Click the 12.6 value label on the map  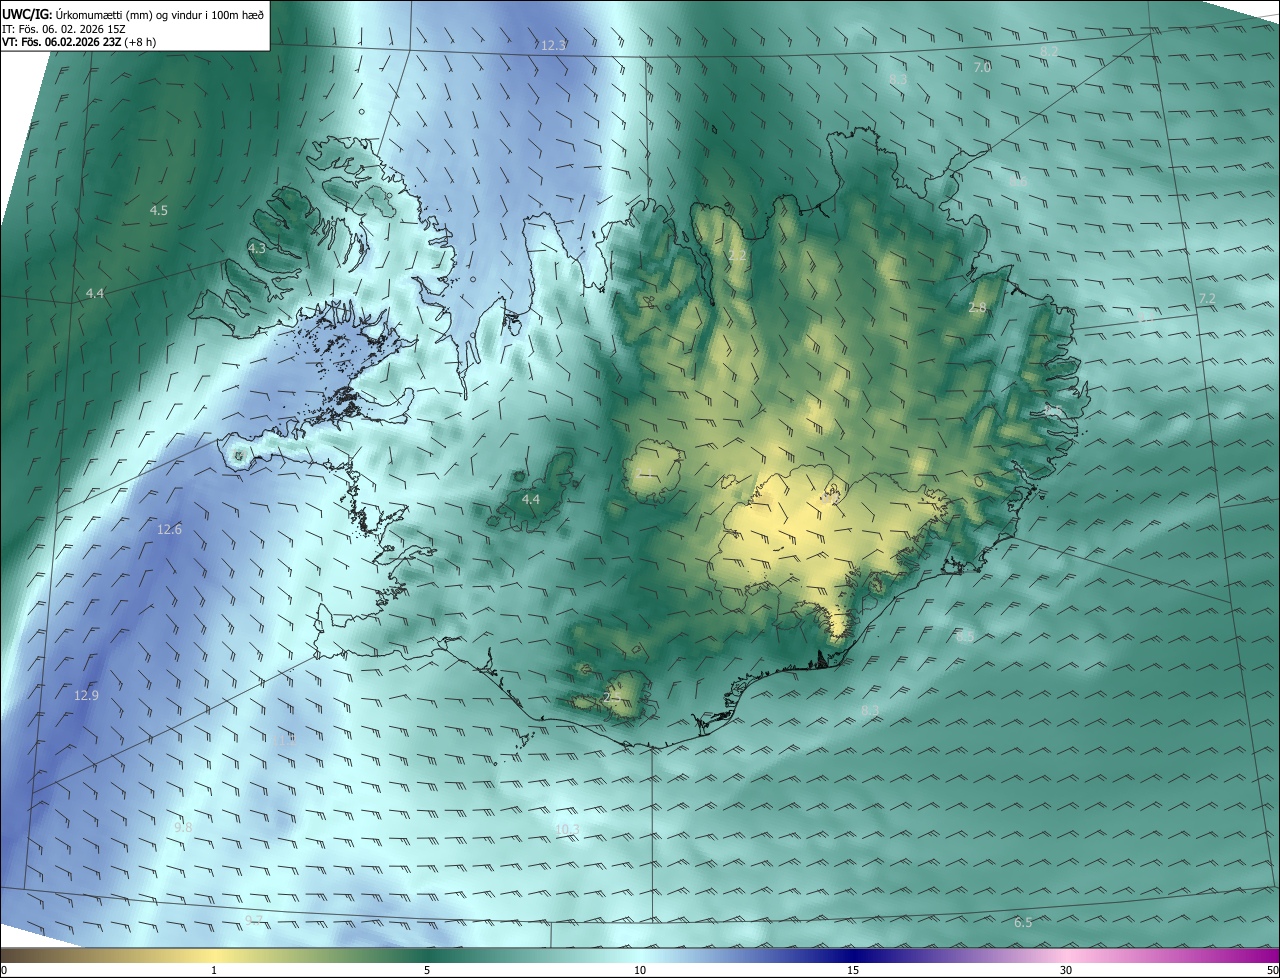click(x=170, y=530)
